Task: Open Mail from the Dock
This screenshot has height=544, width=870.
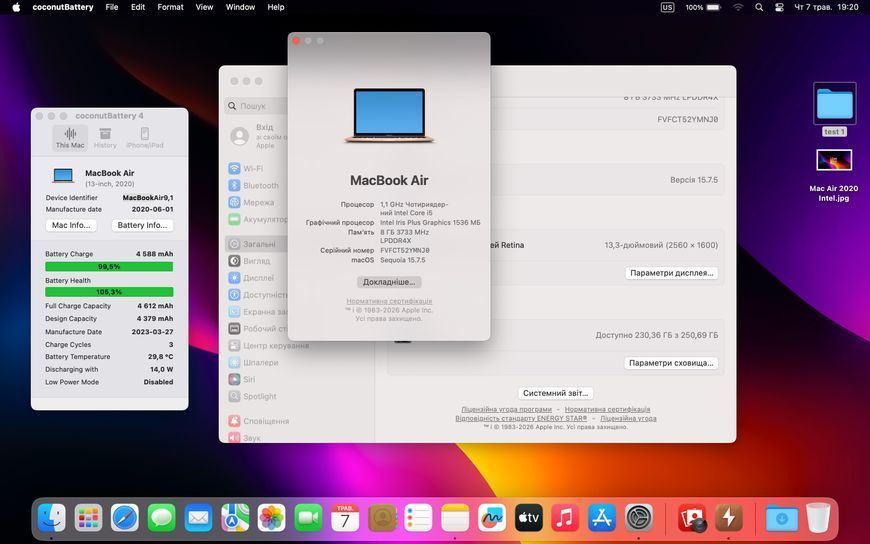Action: tap(198, 518)
